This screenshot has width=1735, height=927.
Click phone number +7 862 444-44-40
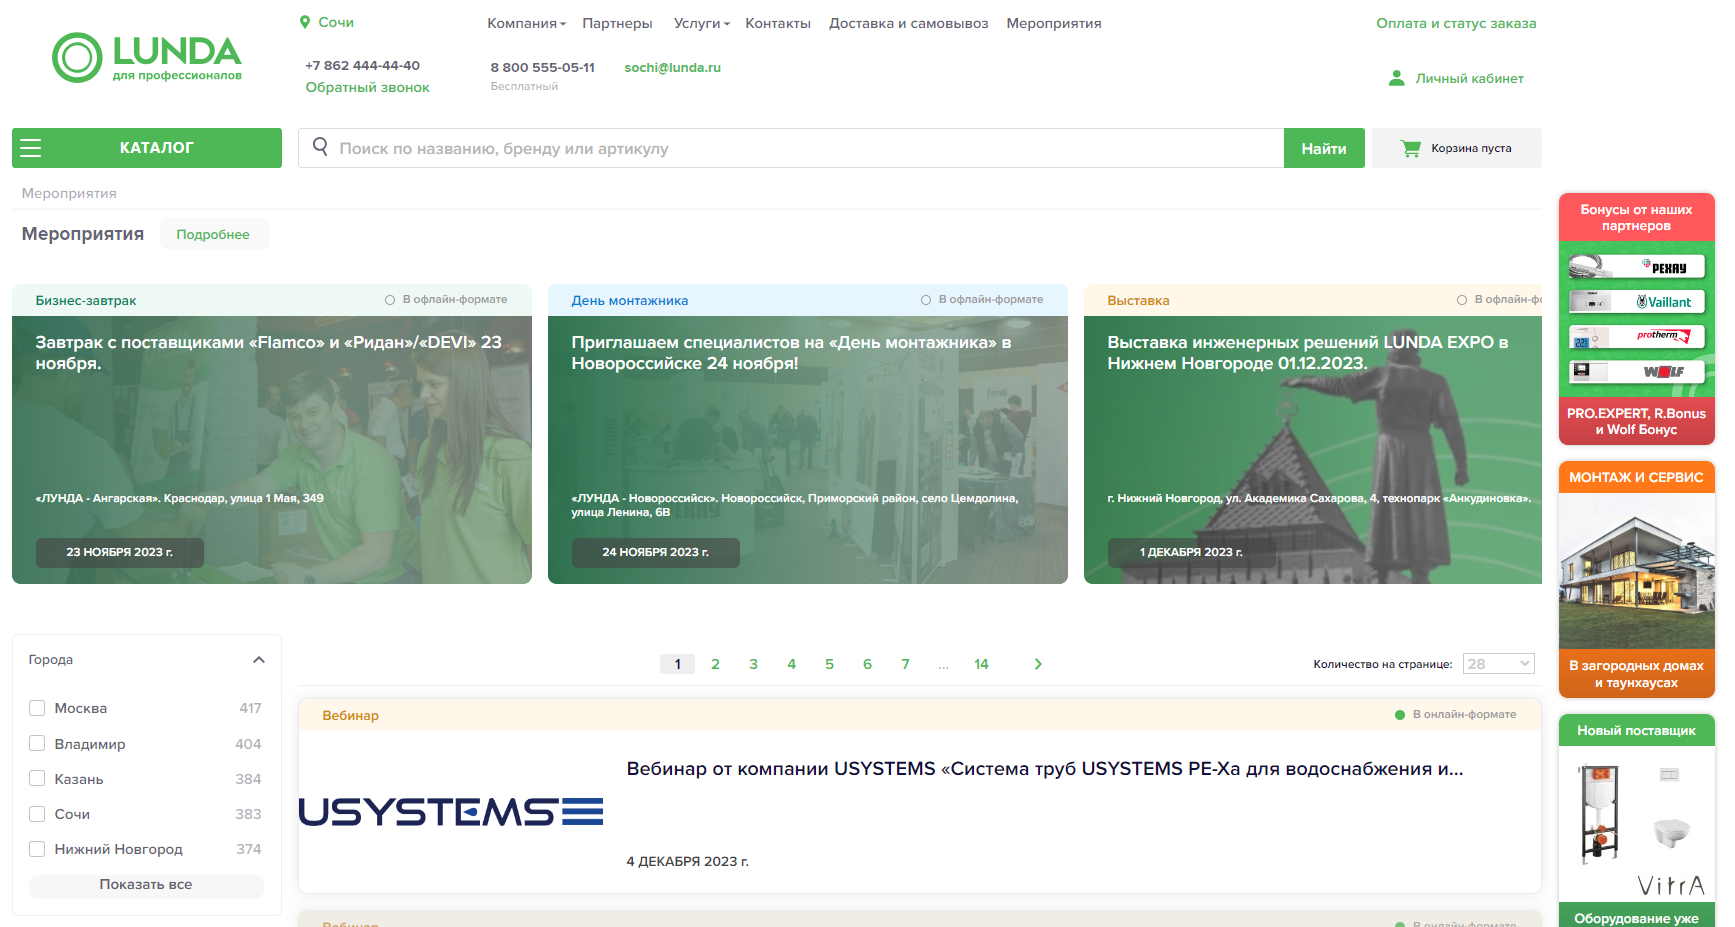(x=362, y=65)
